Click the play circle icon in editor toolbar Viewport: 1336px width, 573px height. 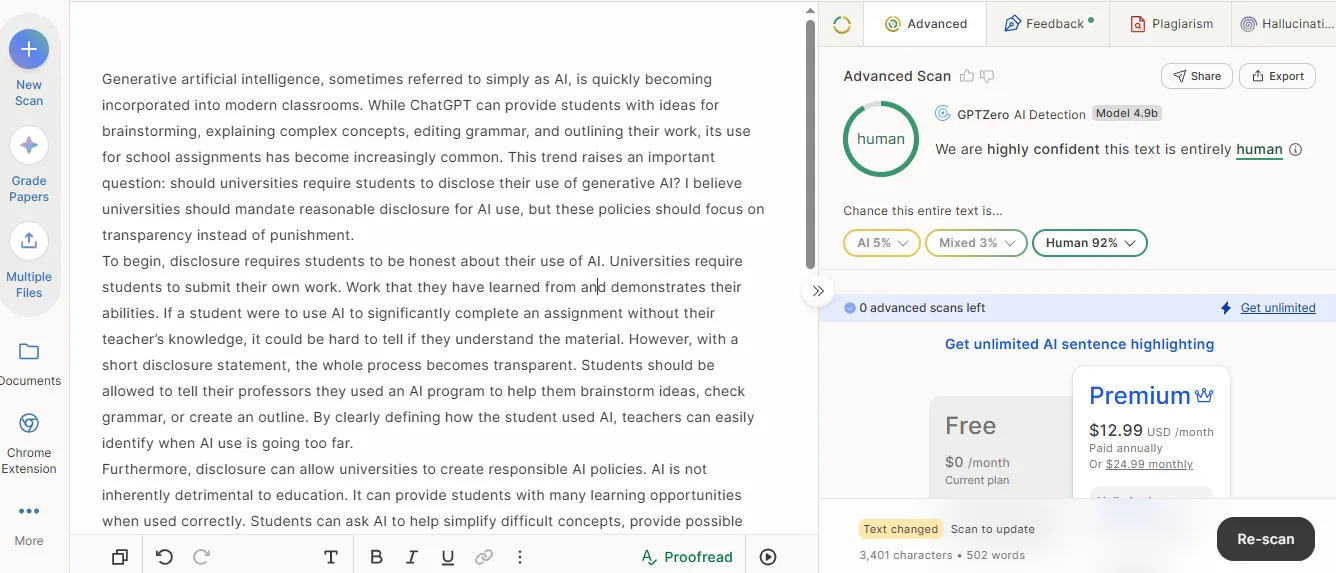tap(768, 557)
